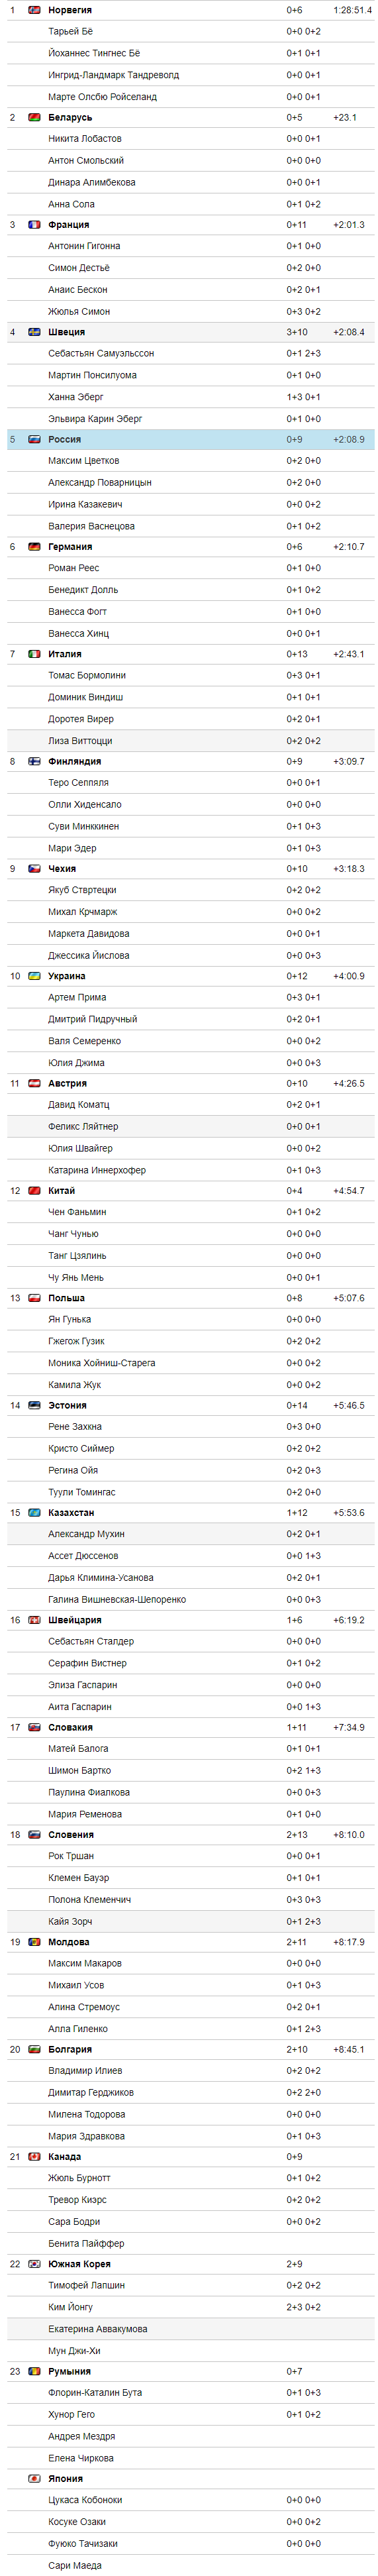
Task: Click the Finland flag icon
Action: 34,761
